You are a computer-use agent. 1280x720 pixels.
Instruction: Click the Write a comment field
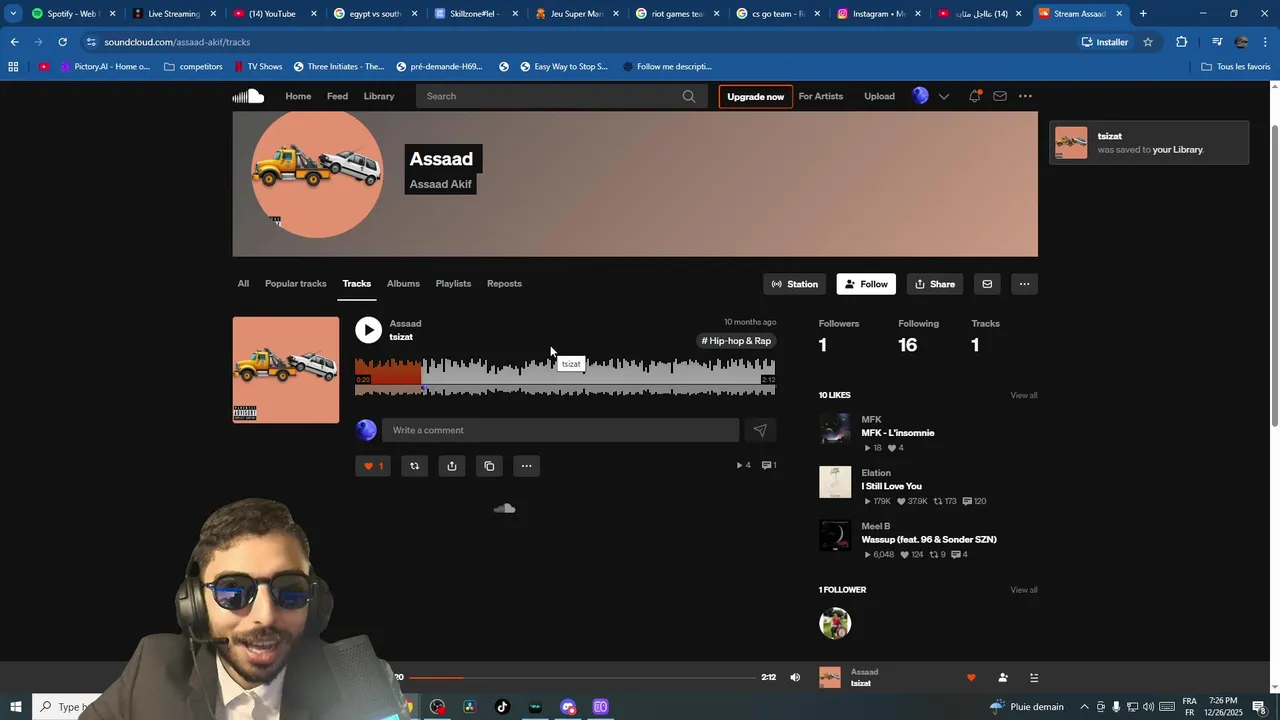pos(560,430)
